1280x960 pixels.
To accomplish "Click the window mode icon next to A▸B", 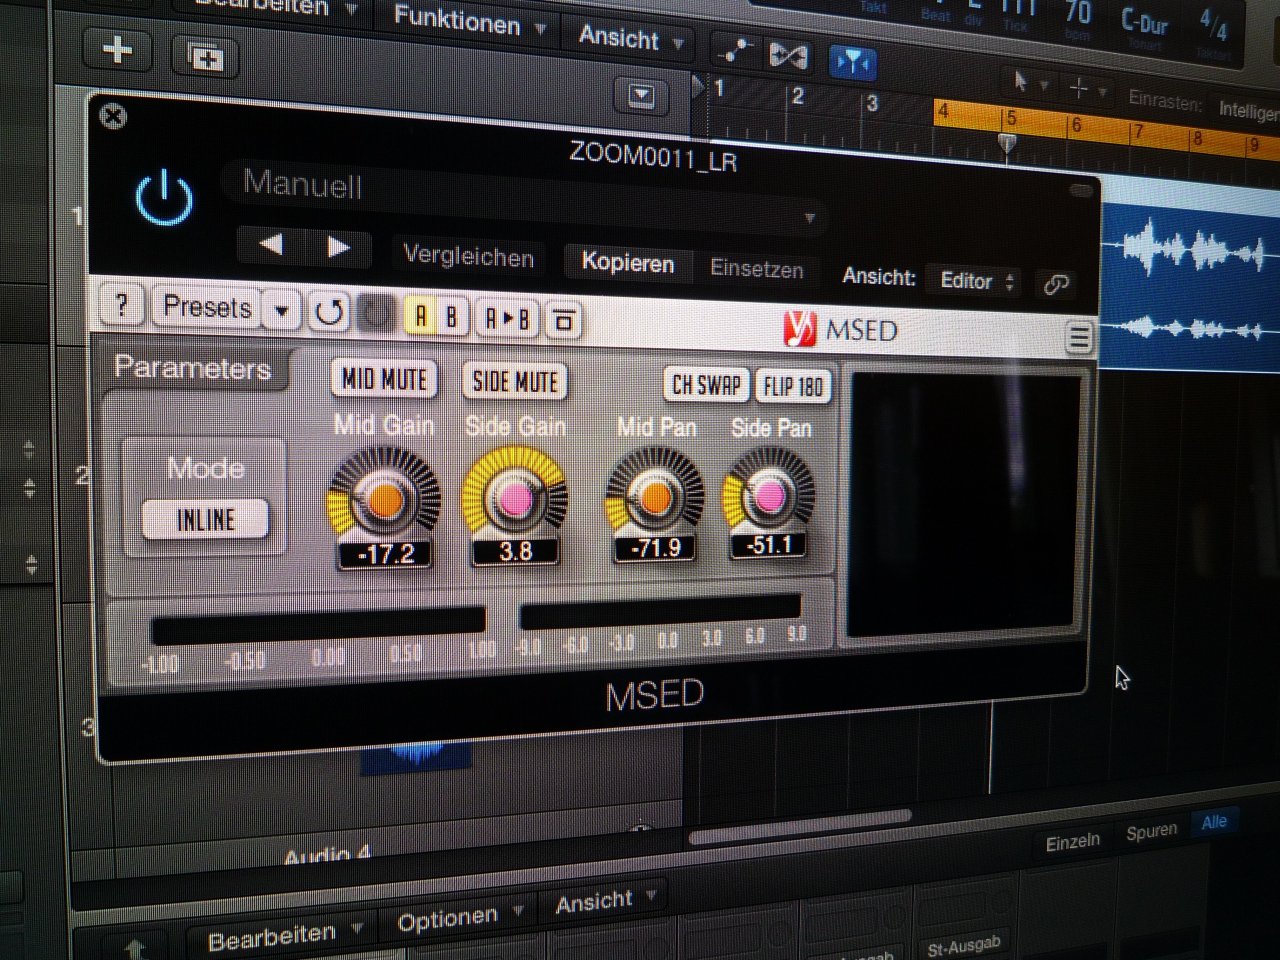I will 564,321.
